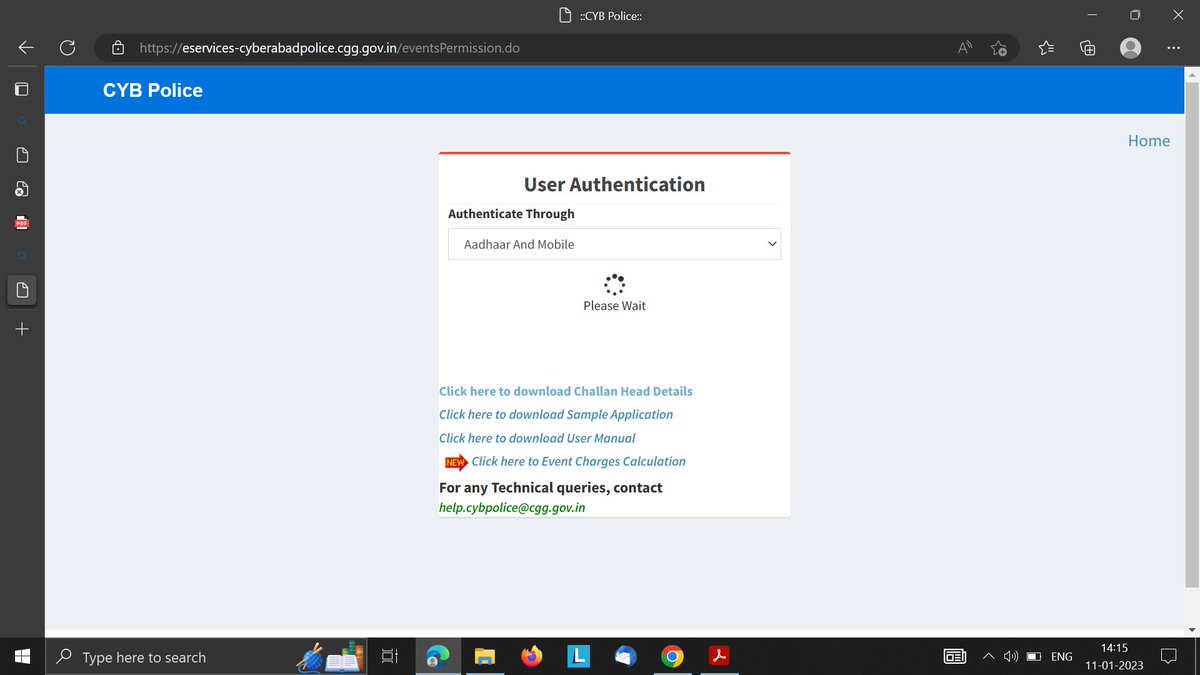Image resolution: width=1200 pixels, height=675 pixels.
Task: Open Thunderbird mail from taskbar
Action: 626,657
